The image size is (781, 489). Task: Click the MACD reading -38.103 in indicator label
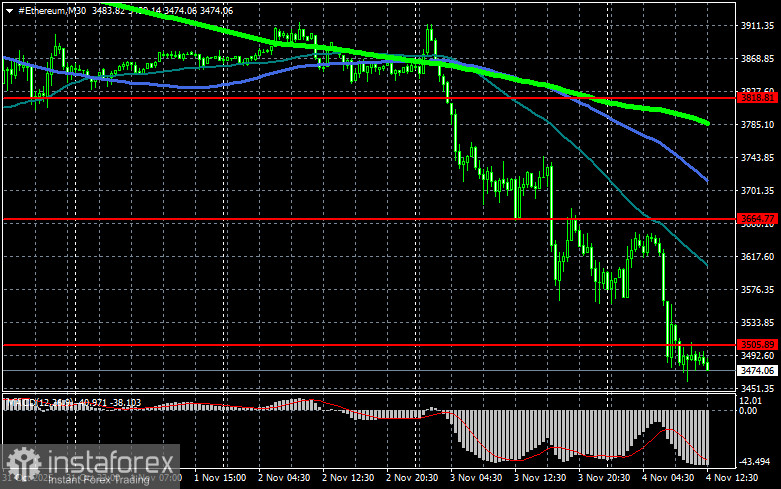tap(126, 402)
